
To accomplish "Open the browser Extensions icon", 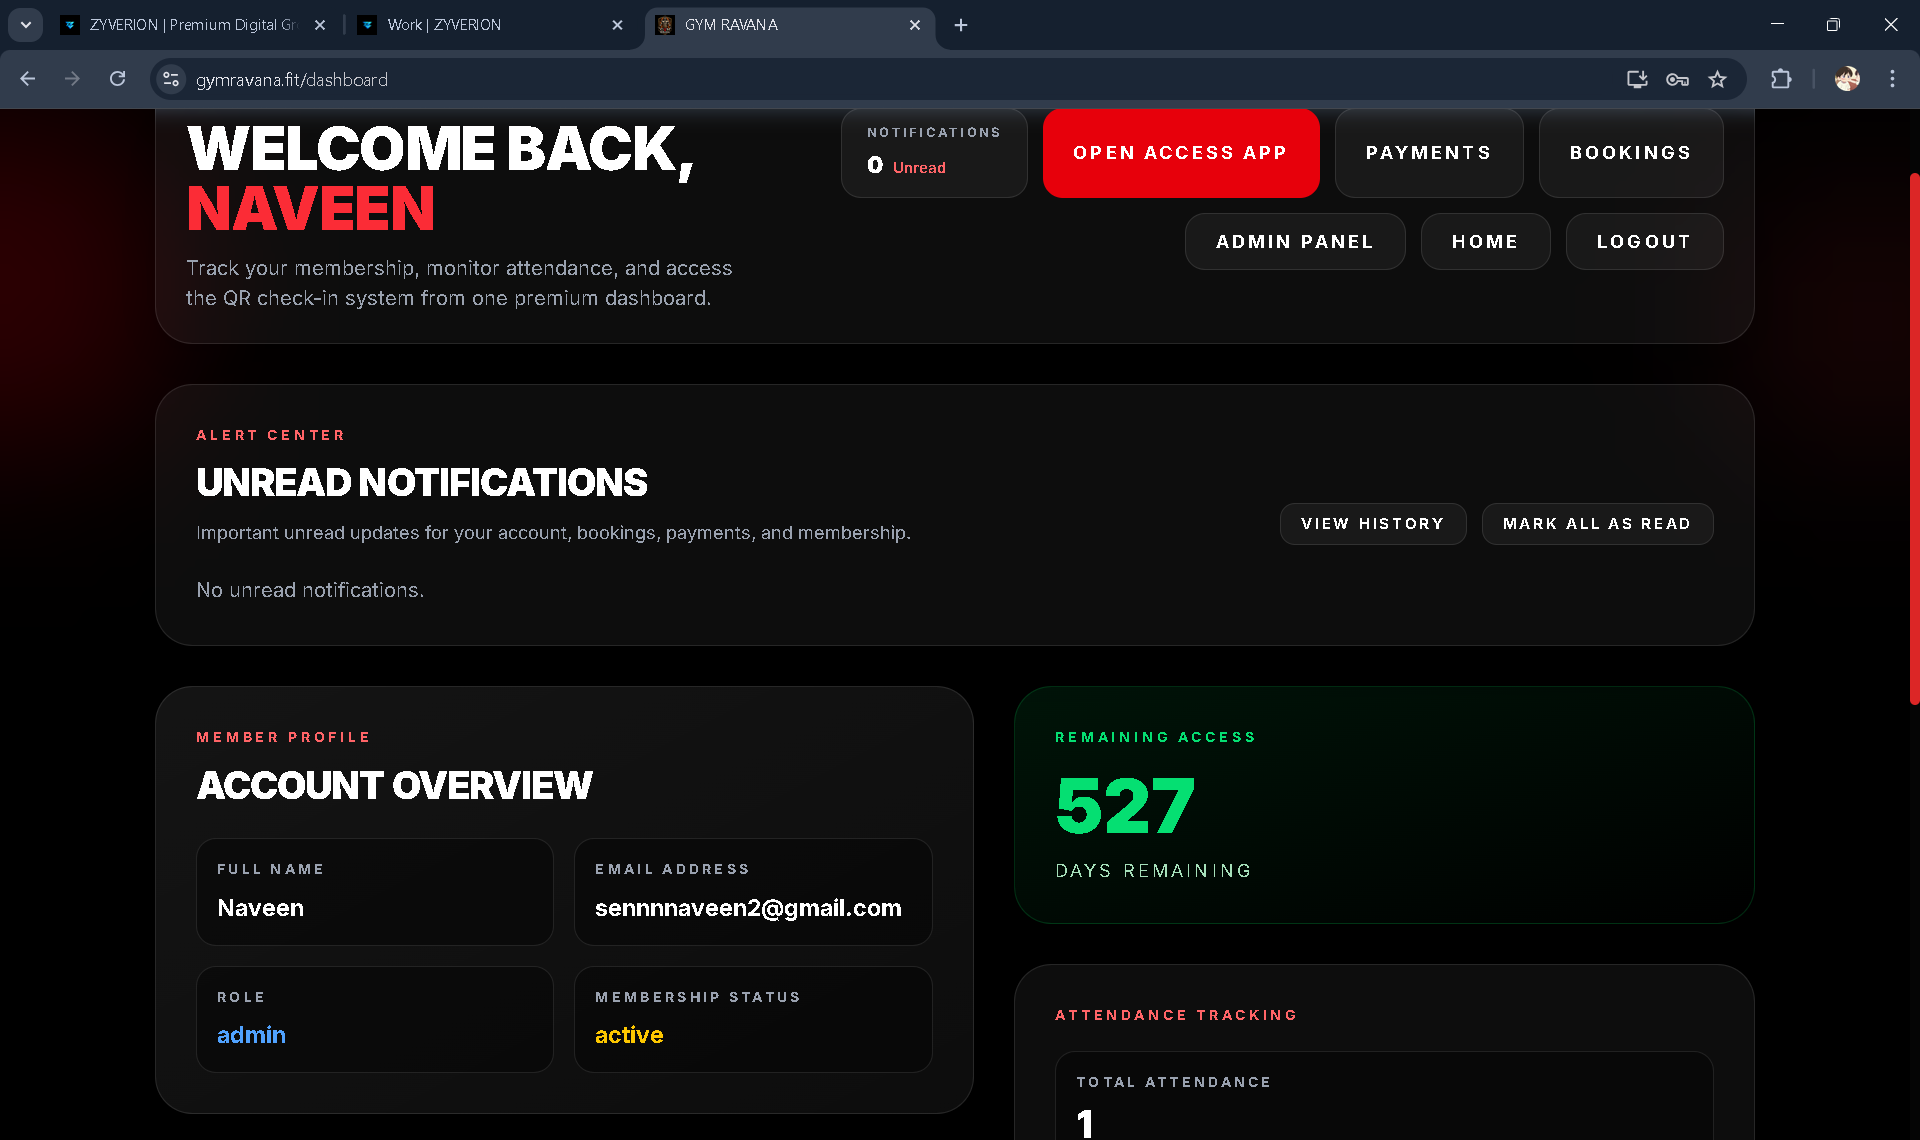I will point(1781,79).
